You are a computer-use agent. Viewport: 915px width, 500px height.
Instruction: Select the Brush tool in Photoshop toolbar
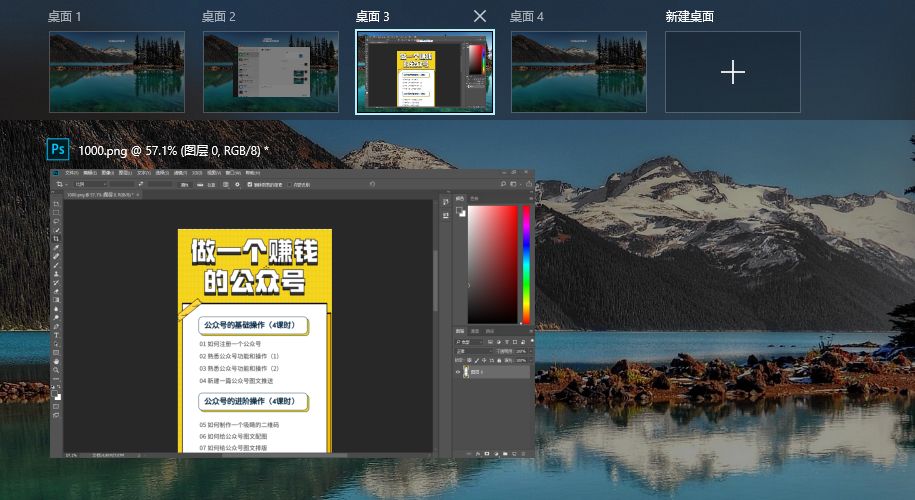[x=56, y=265]
